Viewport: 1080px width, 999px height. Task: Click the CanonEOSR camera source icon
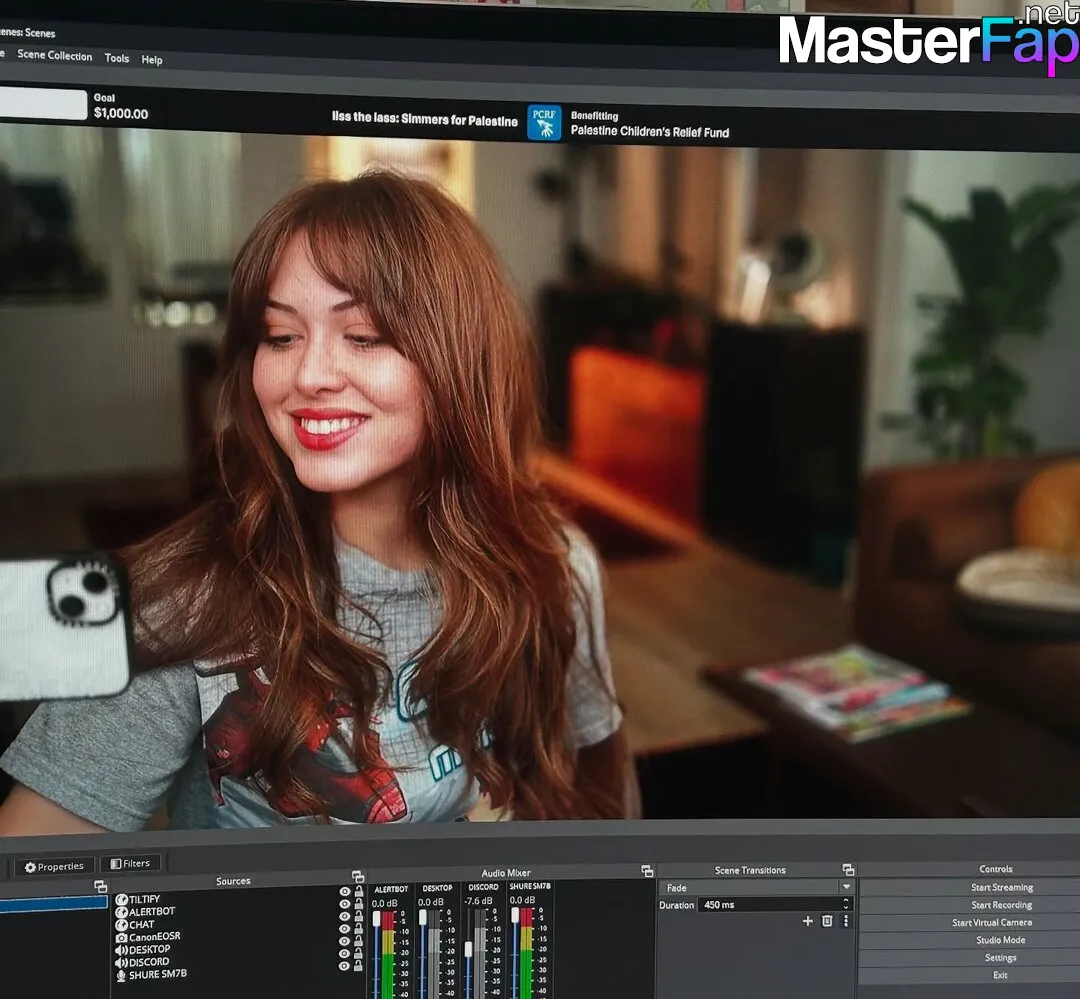coord(121,938)
